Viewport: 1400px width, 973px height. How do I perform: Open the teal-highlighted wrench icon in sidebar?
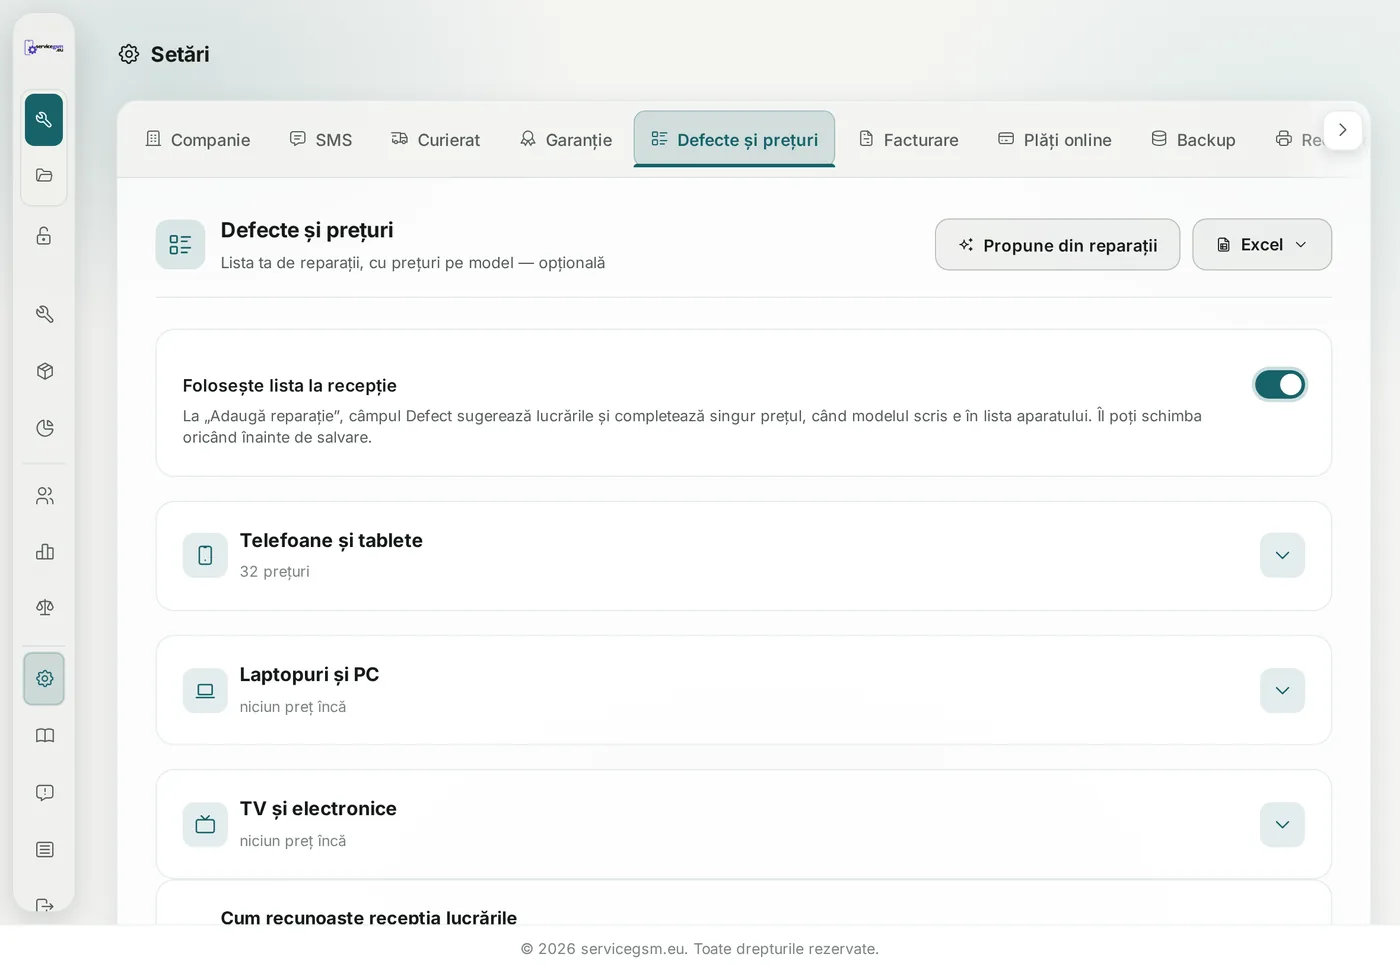point(44,120)
